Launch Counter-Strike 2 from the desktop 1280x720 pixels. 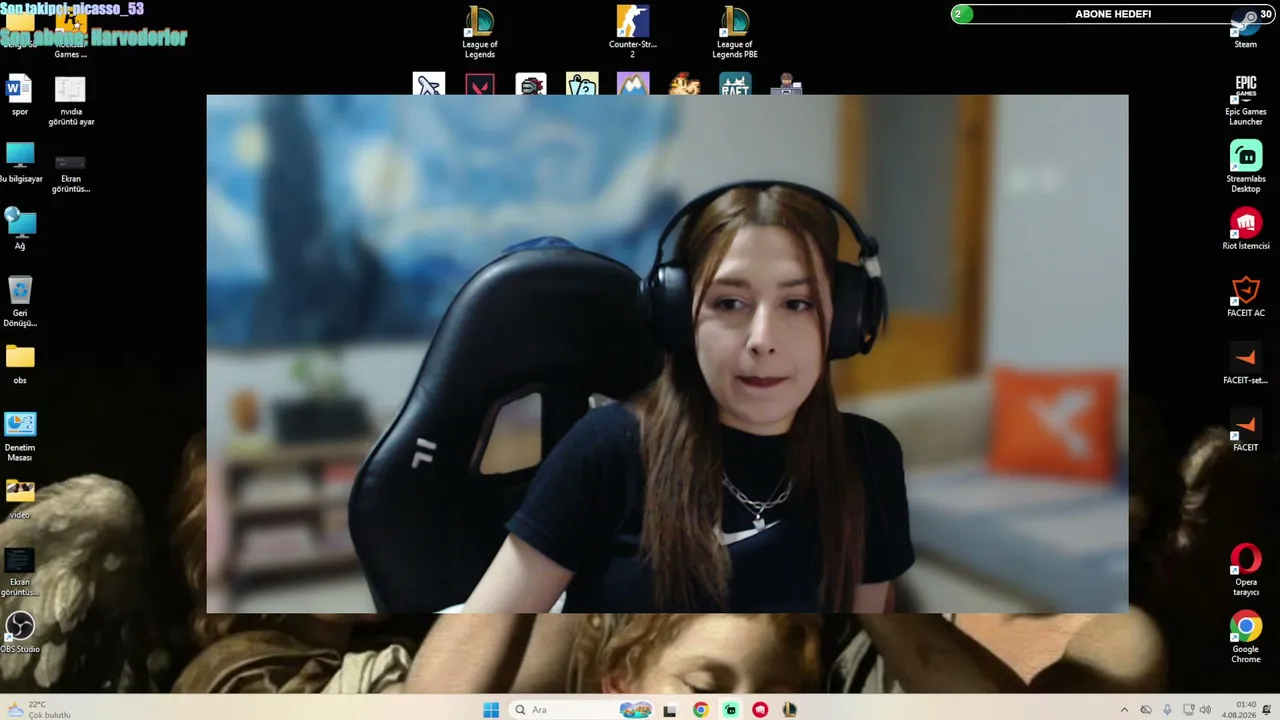click(632, 32)
